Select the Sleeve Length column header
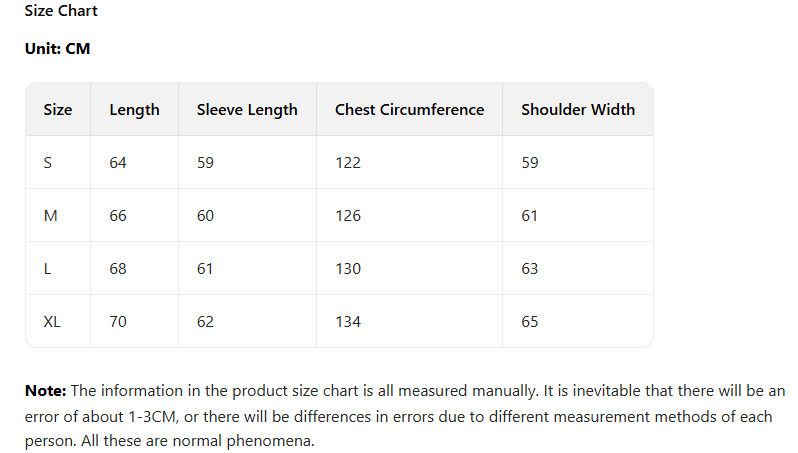 [x=247, y=110]
